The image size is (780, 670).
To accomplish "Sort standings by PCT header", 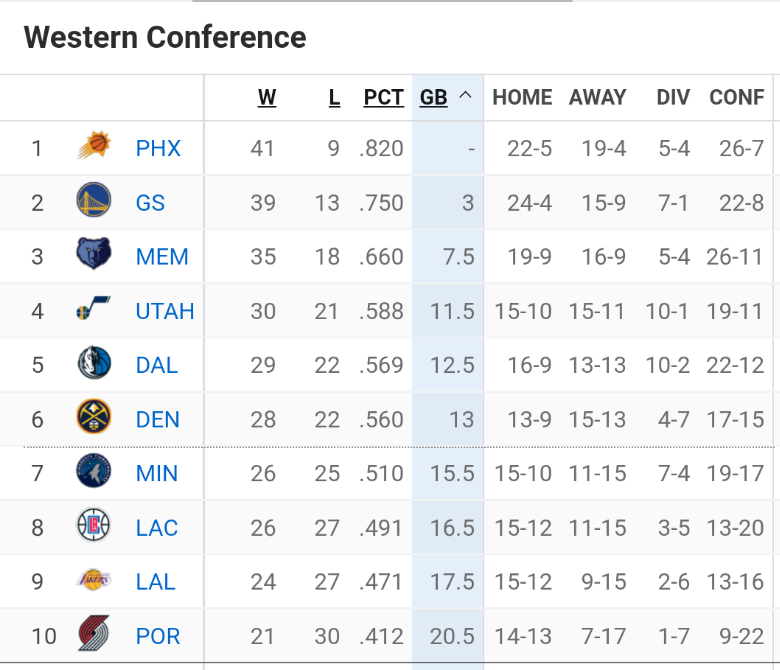I will [384, 97].
